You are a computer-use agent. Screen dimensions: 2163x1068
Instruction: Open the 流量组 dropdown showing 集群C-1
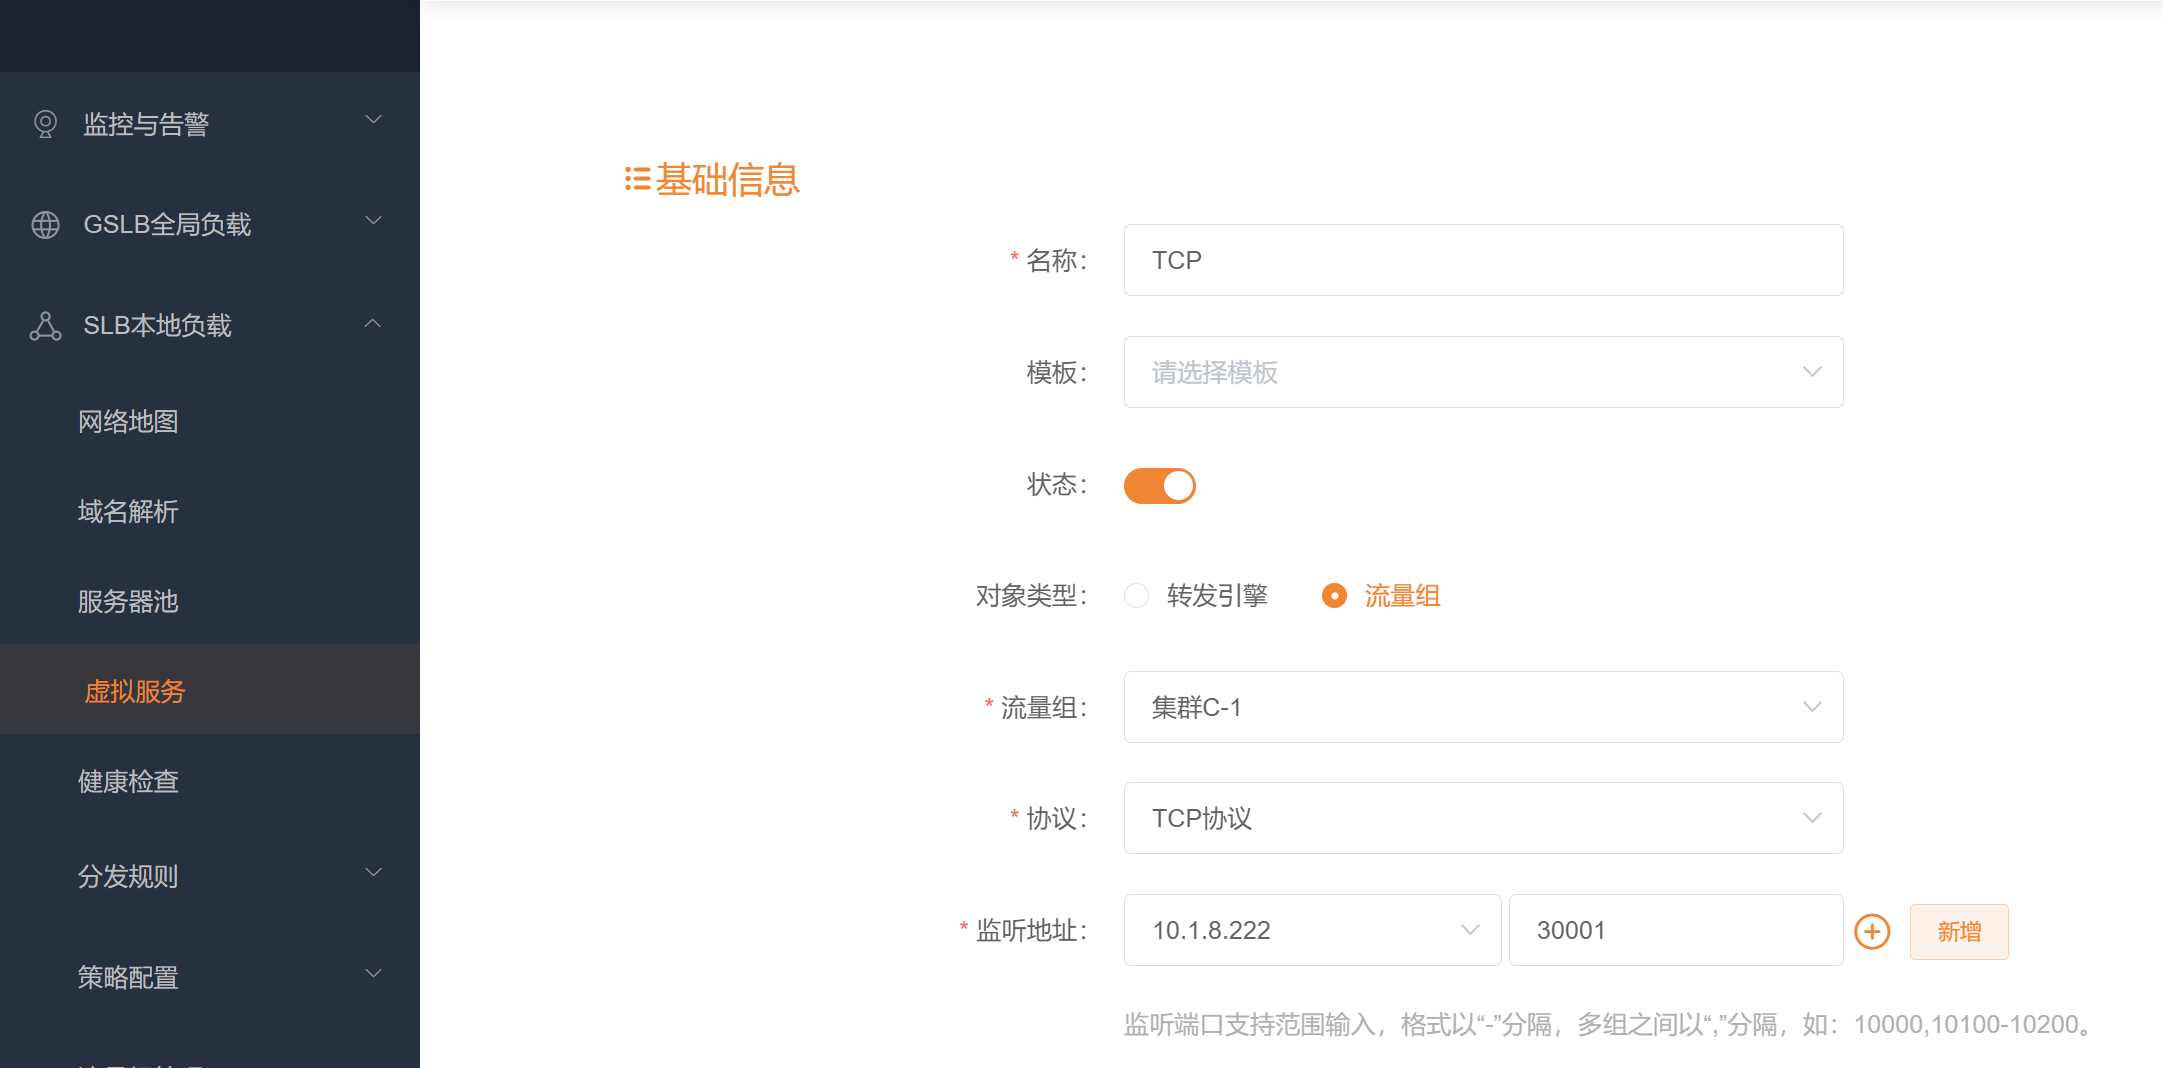(x=1482, y=707)
